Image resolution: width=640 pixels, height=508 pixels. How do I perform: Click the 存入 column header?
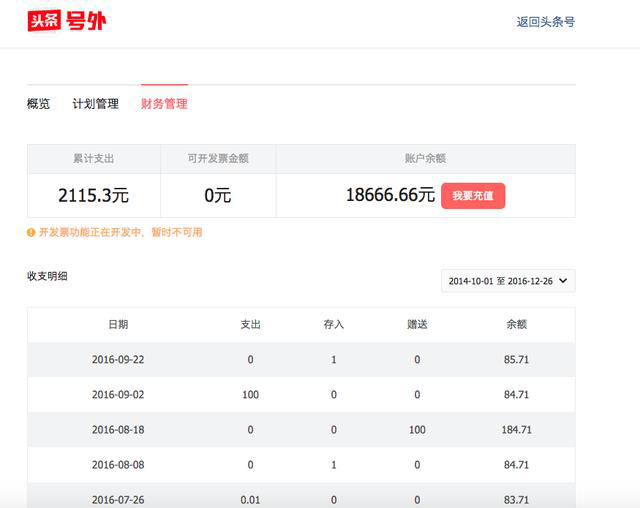[333, 324]
